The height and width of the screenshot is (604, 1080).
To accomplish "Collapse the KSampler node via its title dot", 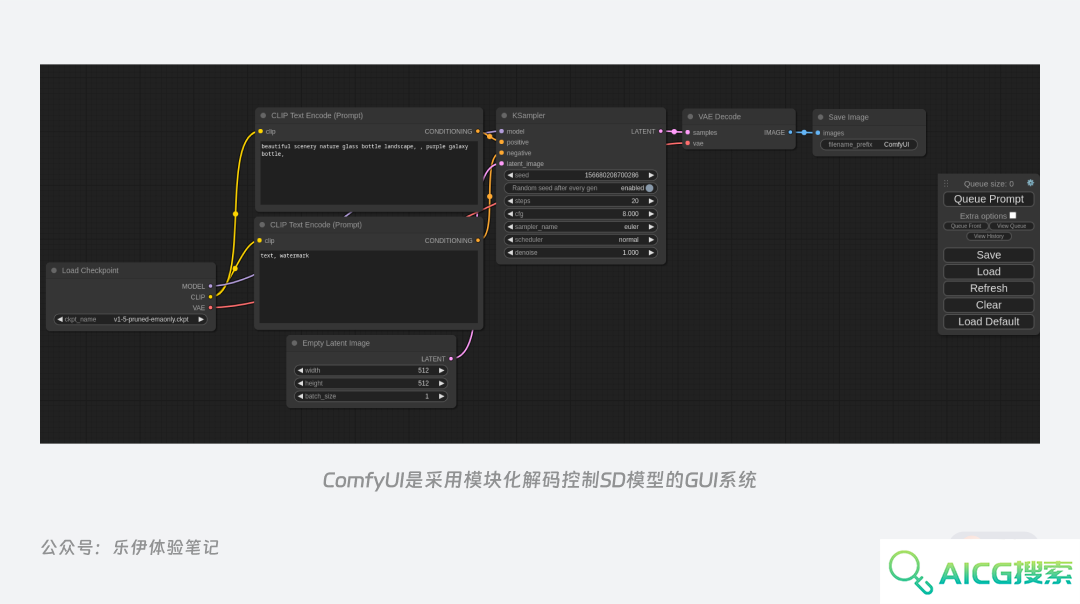I will pos(504,116).
